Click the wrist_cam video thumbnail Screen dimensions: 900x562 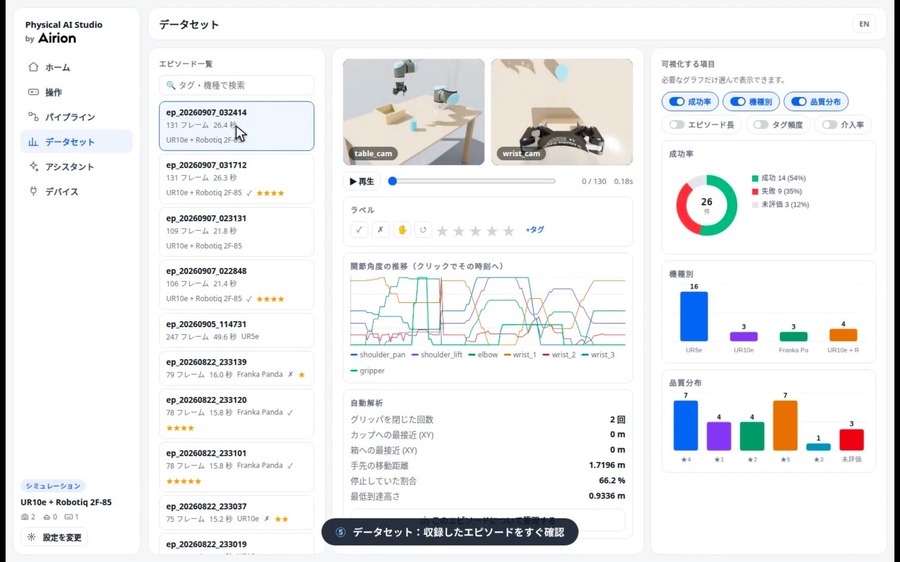click(562, 112)
